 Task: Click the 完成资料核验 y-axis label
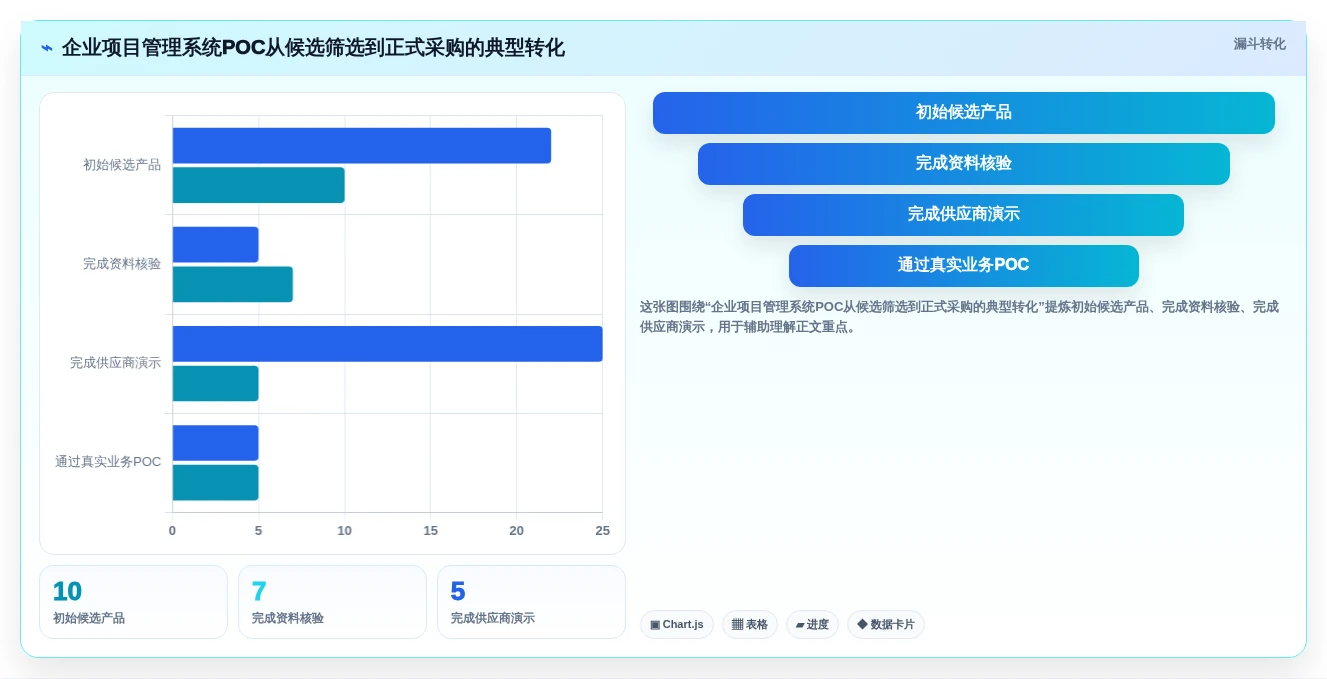coord(122,264)
